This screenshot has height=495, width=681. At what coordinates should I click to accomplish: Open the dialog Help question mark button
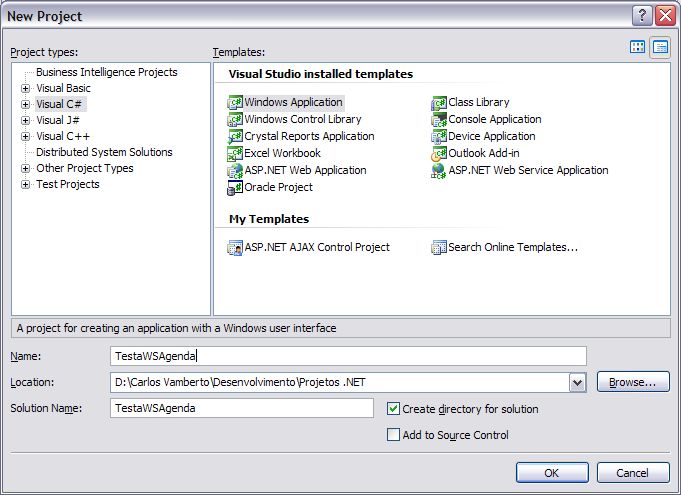pyautogui.click(x=642, y=16)
